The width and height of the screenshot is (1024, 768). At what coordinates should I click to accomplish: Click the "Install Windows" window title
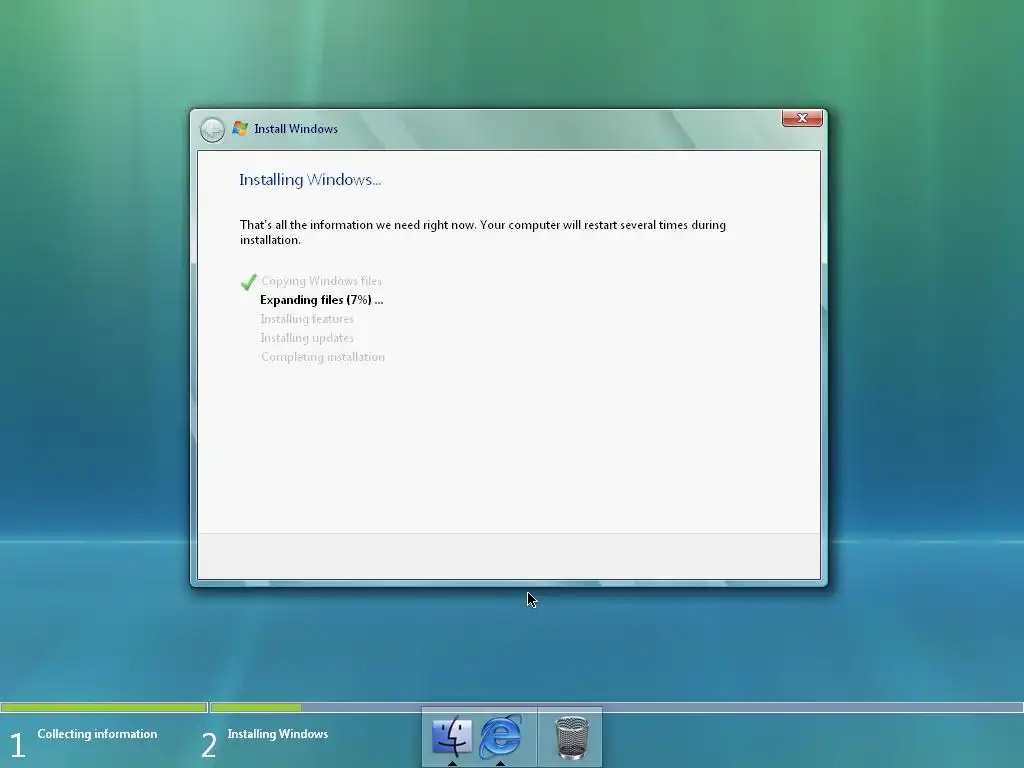coord(296,129)
